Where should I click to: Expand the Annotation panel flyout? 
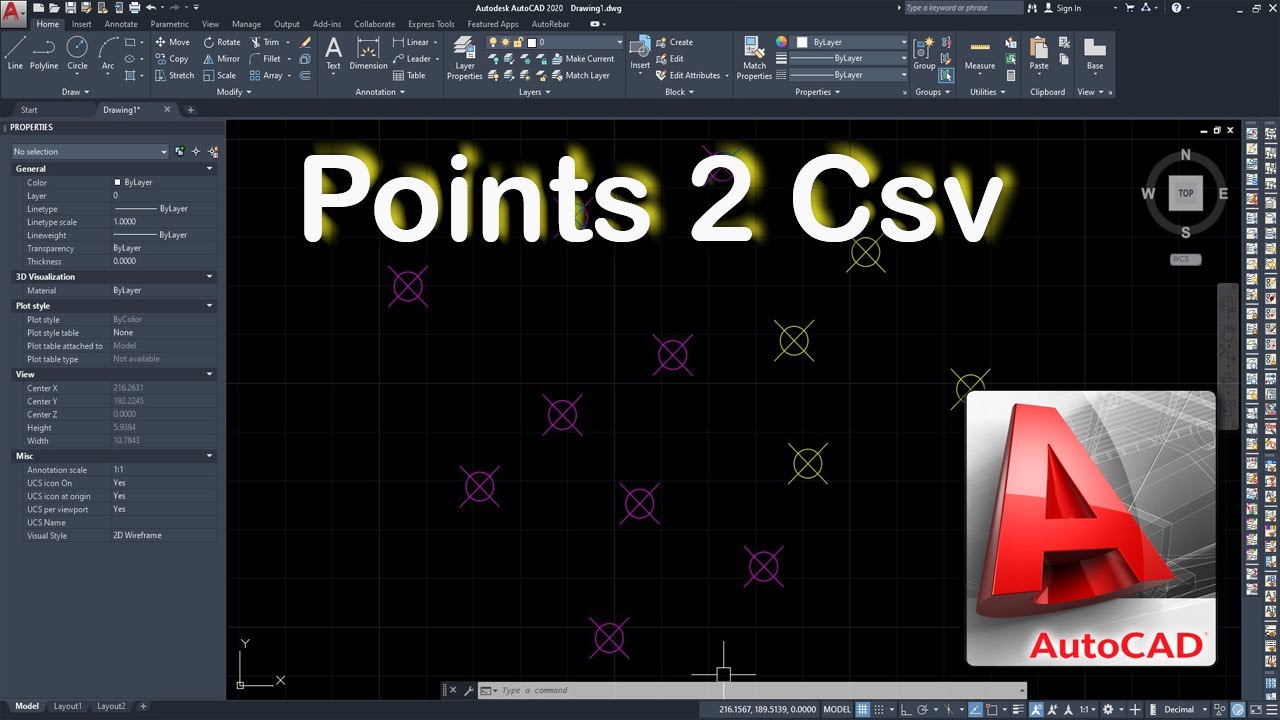[x=380, y=92]
